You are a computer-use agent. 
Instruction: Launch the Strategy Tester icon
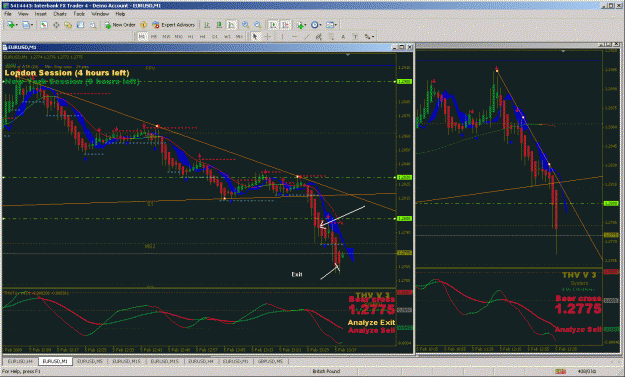pos(93,25)
